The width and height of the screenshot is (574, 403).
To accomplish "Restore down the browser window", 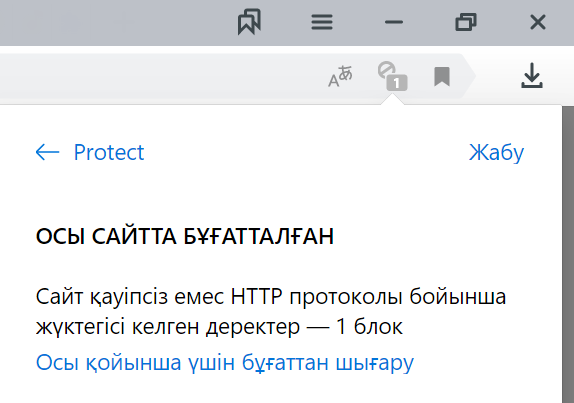I will [466, 22].
